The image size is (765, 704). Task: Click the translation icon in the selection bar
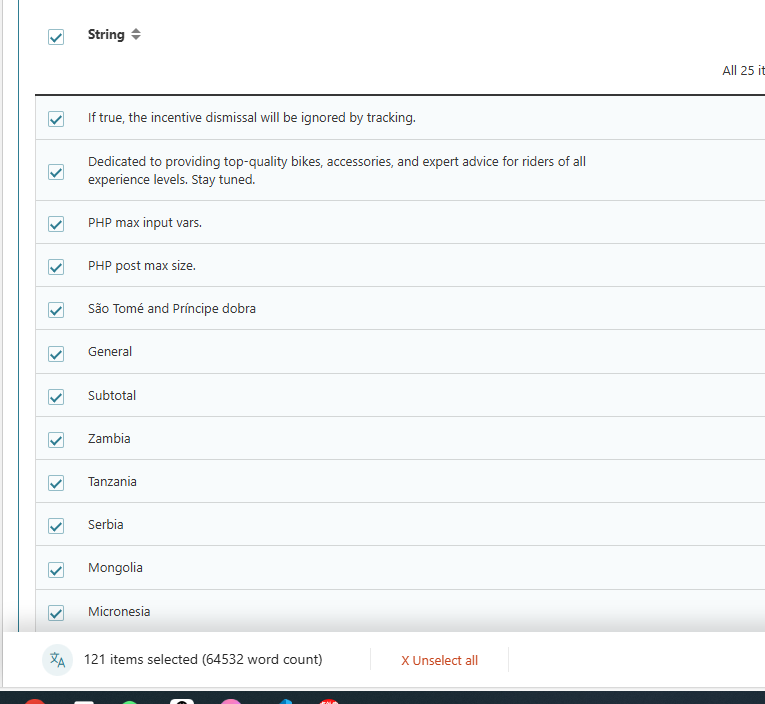coord(58,660)
